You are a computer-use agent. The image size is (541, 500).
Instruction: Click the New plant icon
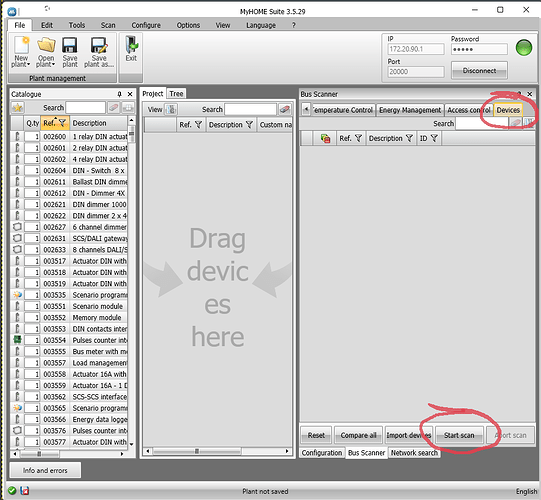[x=21, y=45]
